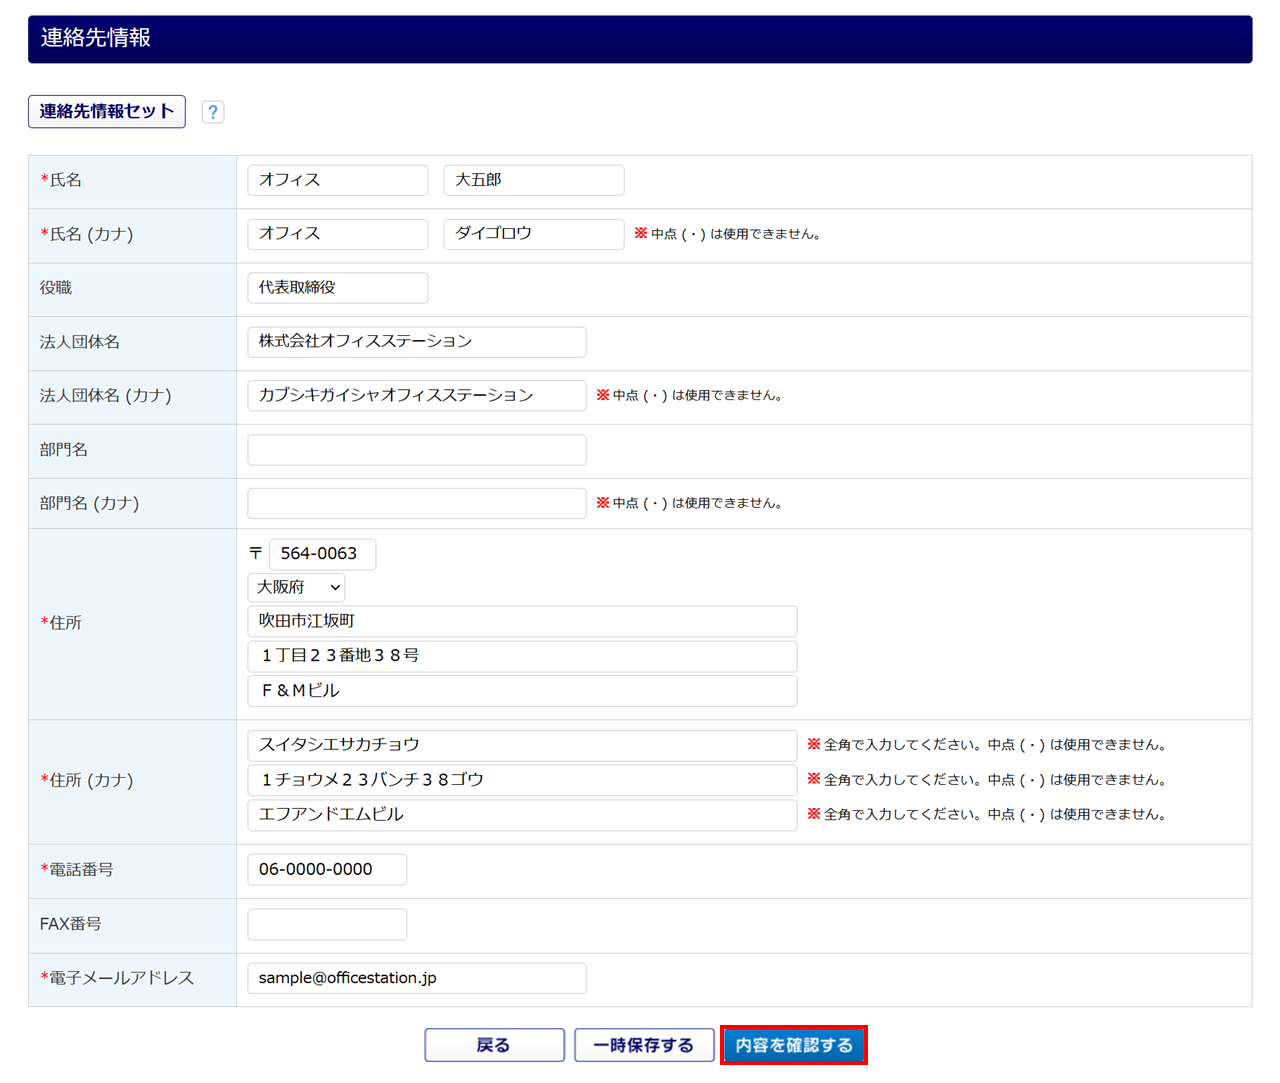Click the question mark help icon
This screenshot has height=1083, width=1280.
pos(212,112)
